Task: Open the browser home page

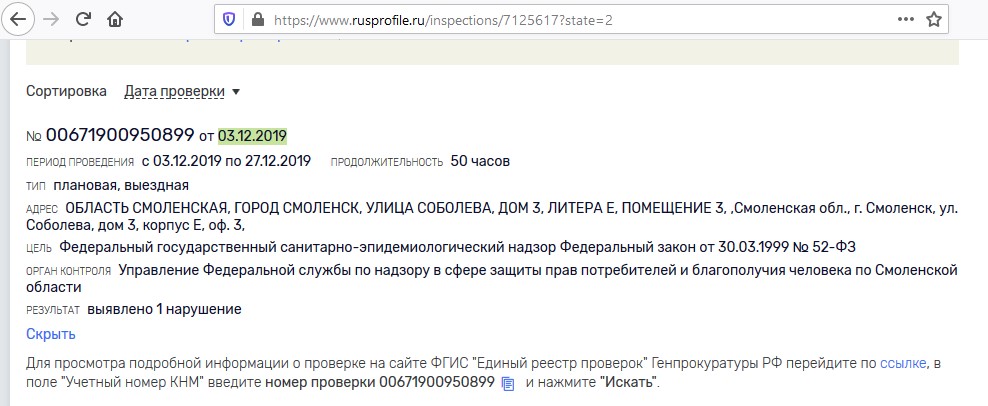Action: (x=115, y=20)
